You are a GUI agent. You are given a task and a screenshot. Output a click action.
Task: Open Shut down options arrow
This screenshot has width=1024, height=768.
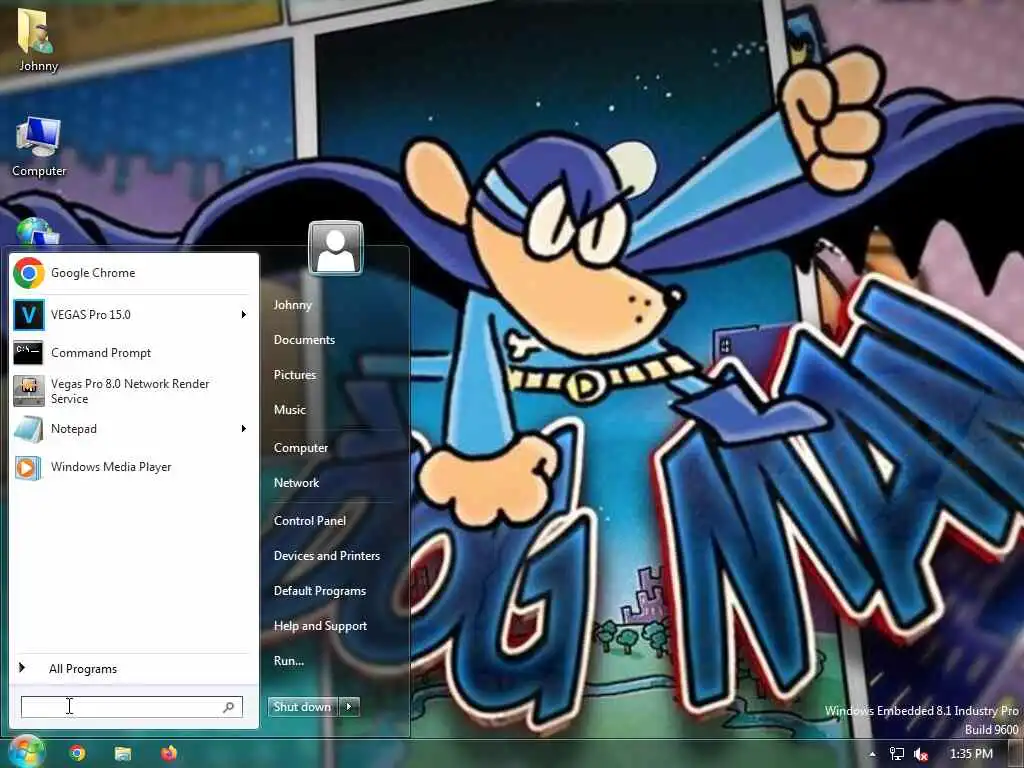(x=349, y=707)
